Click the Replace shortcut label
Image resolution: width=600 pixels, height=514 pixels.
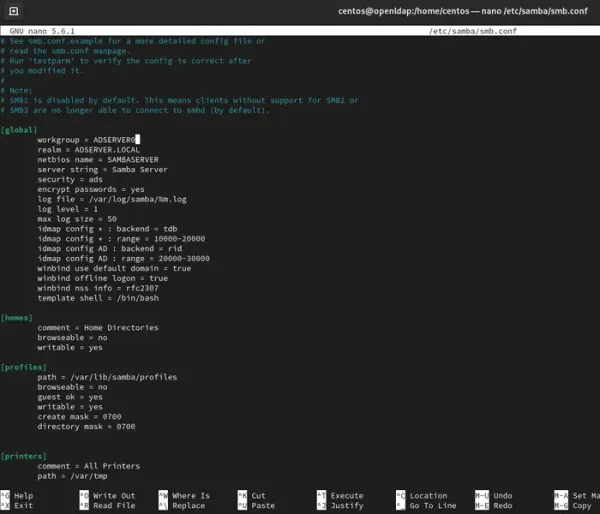tap(188, 506)
